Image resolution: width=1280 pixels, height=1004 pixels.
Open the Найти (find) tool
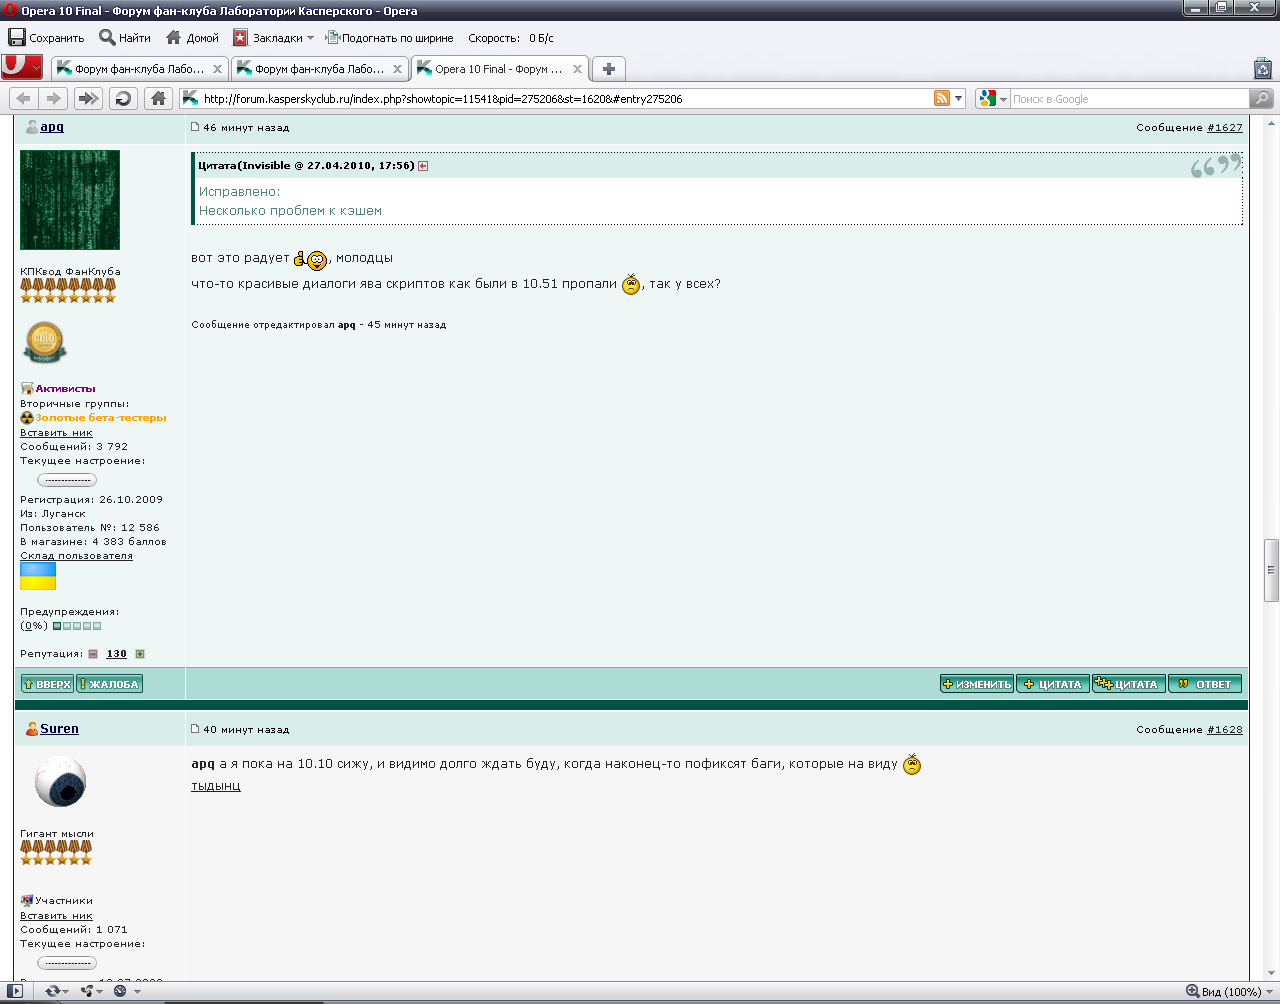[x=125, y=38]
